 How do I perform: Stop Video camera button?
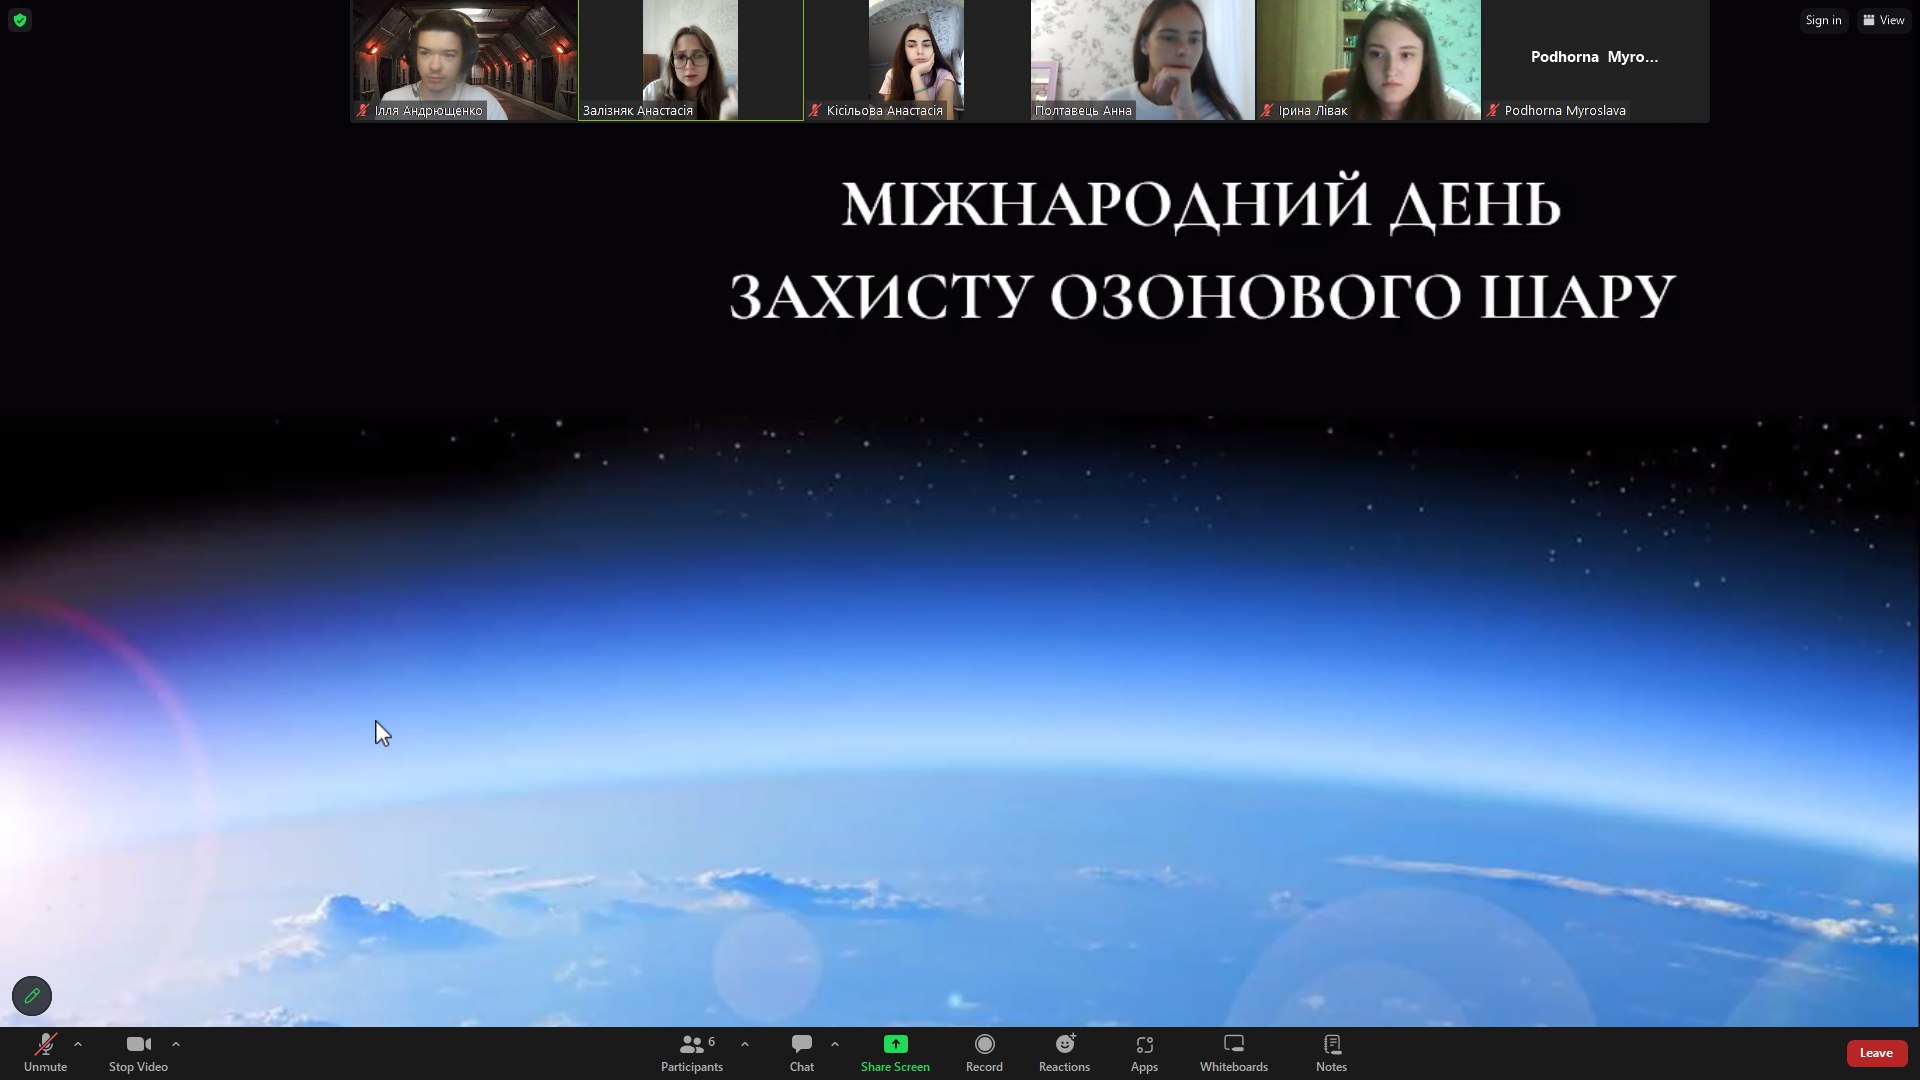pos(138,1053)
